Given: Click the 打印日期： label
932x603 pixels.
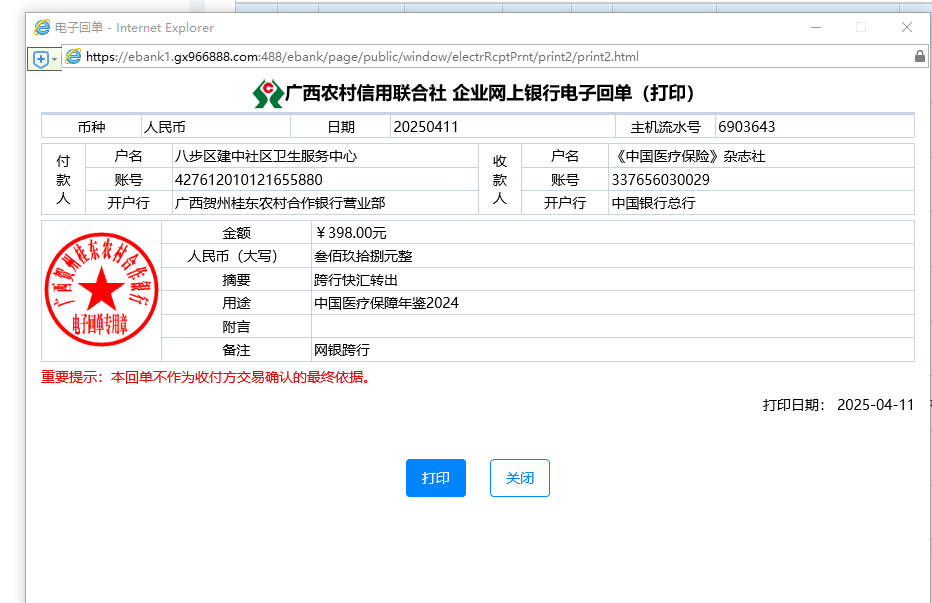Looking at the screenshot, I should coord(794,405).
